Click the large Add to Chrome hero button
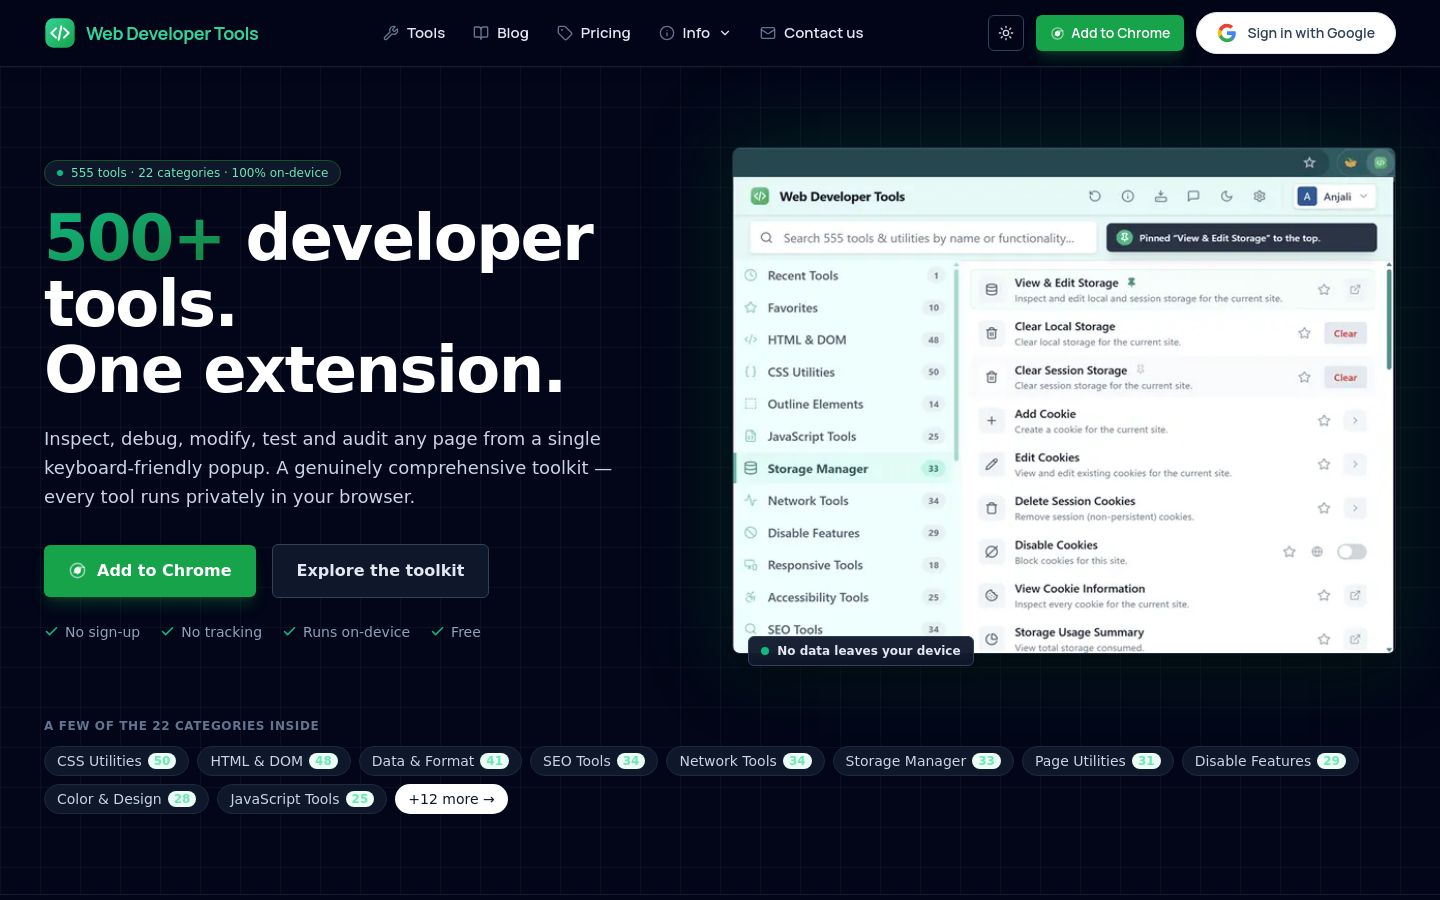1440x900 pixels. 150,571
